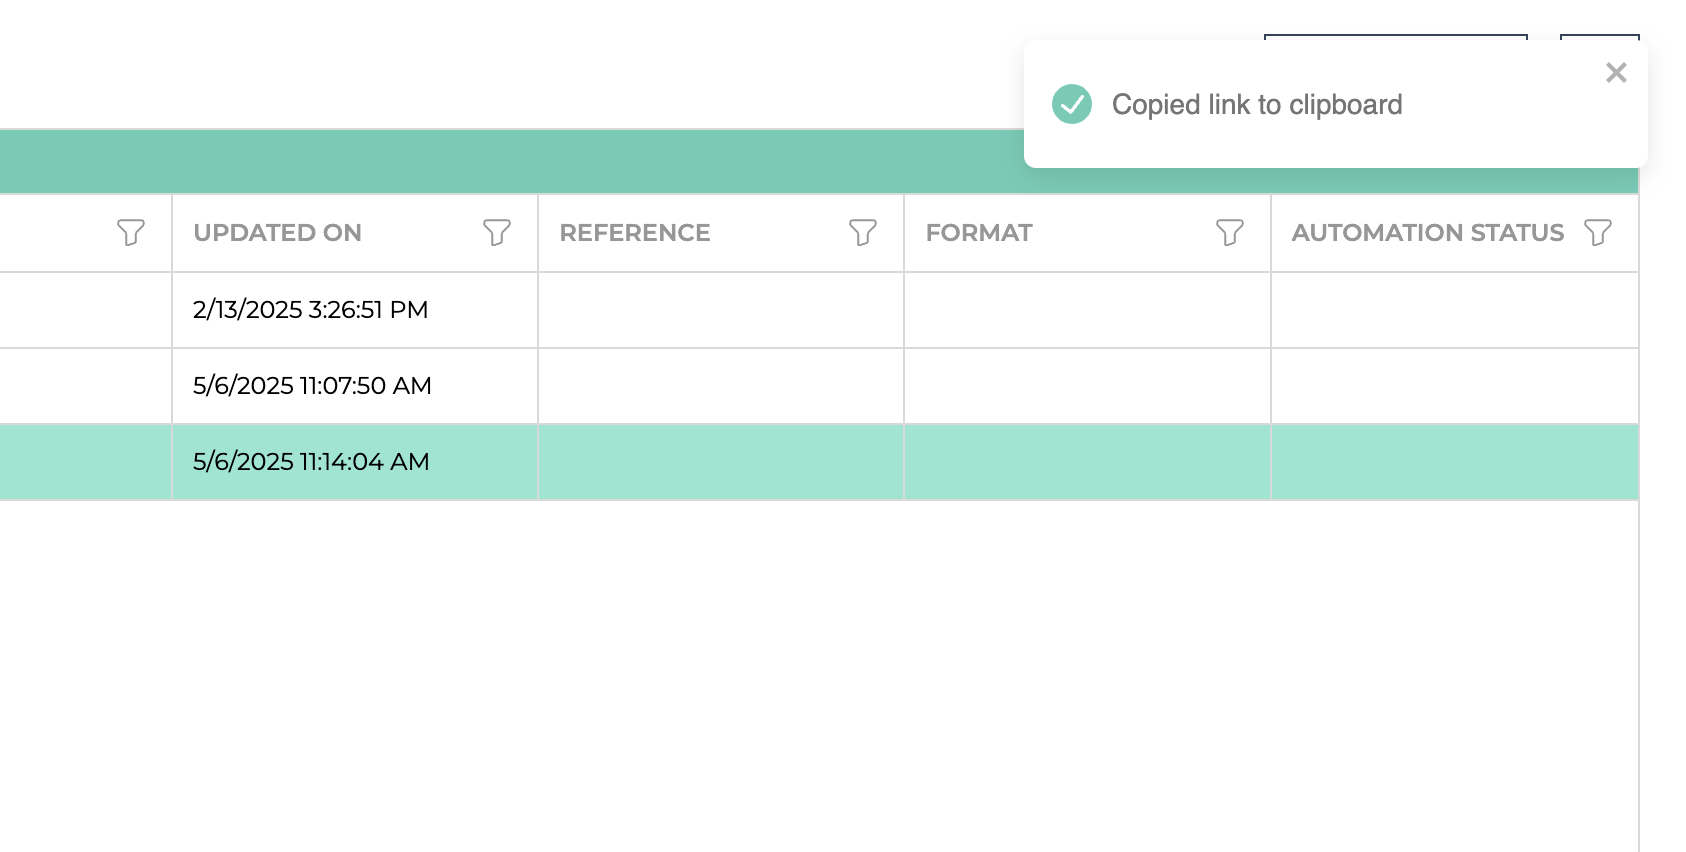Screen dimensions: 1686x852
Task: Click the Automation Status cell of the highlighted row
Action: coord(1455,462)
